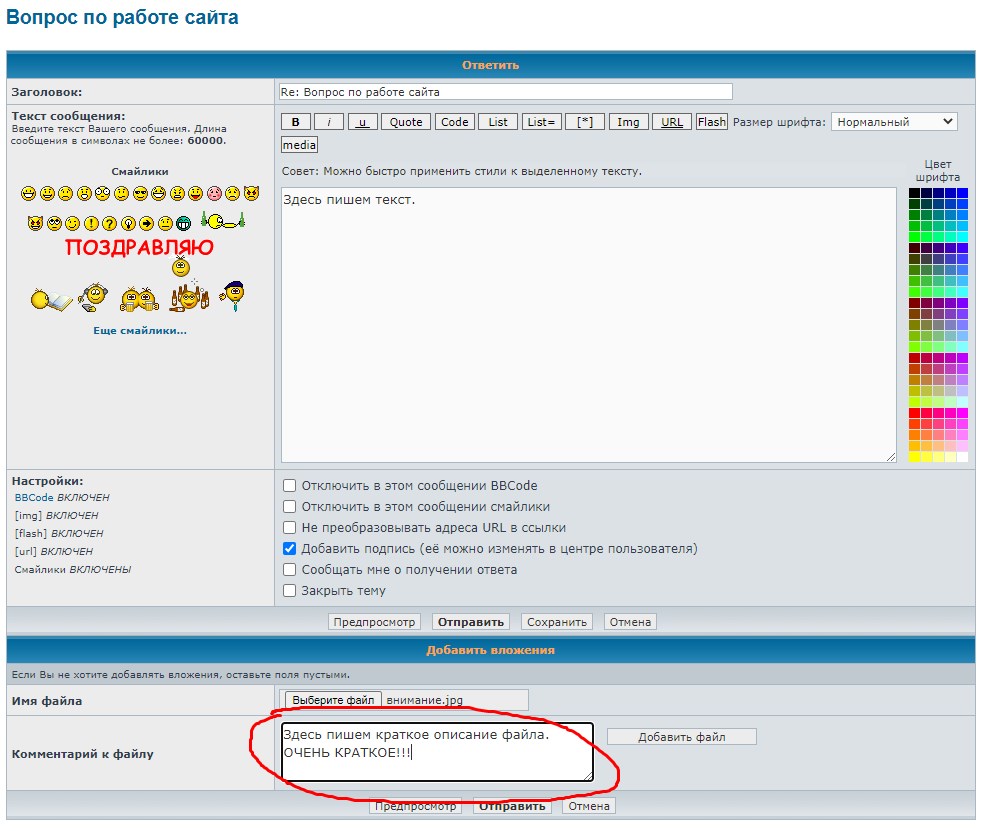Insert the question mark smiley
Image resolution: width=984 pixels, height=831 pixels.
(109, 223)
